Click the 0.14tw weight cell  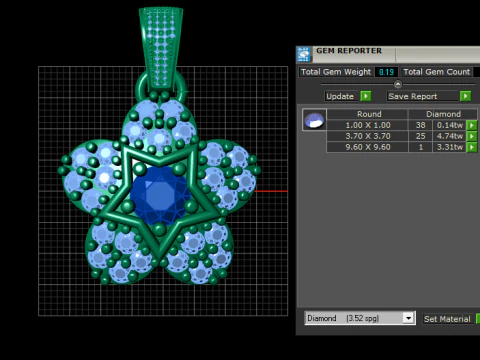point(449,125)
